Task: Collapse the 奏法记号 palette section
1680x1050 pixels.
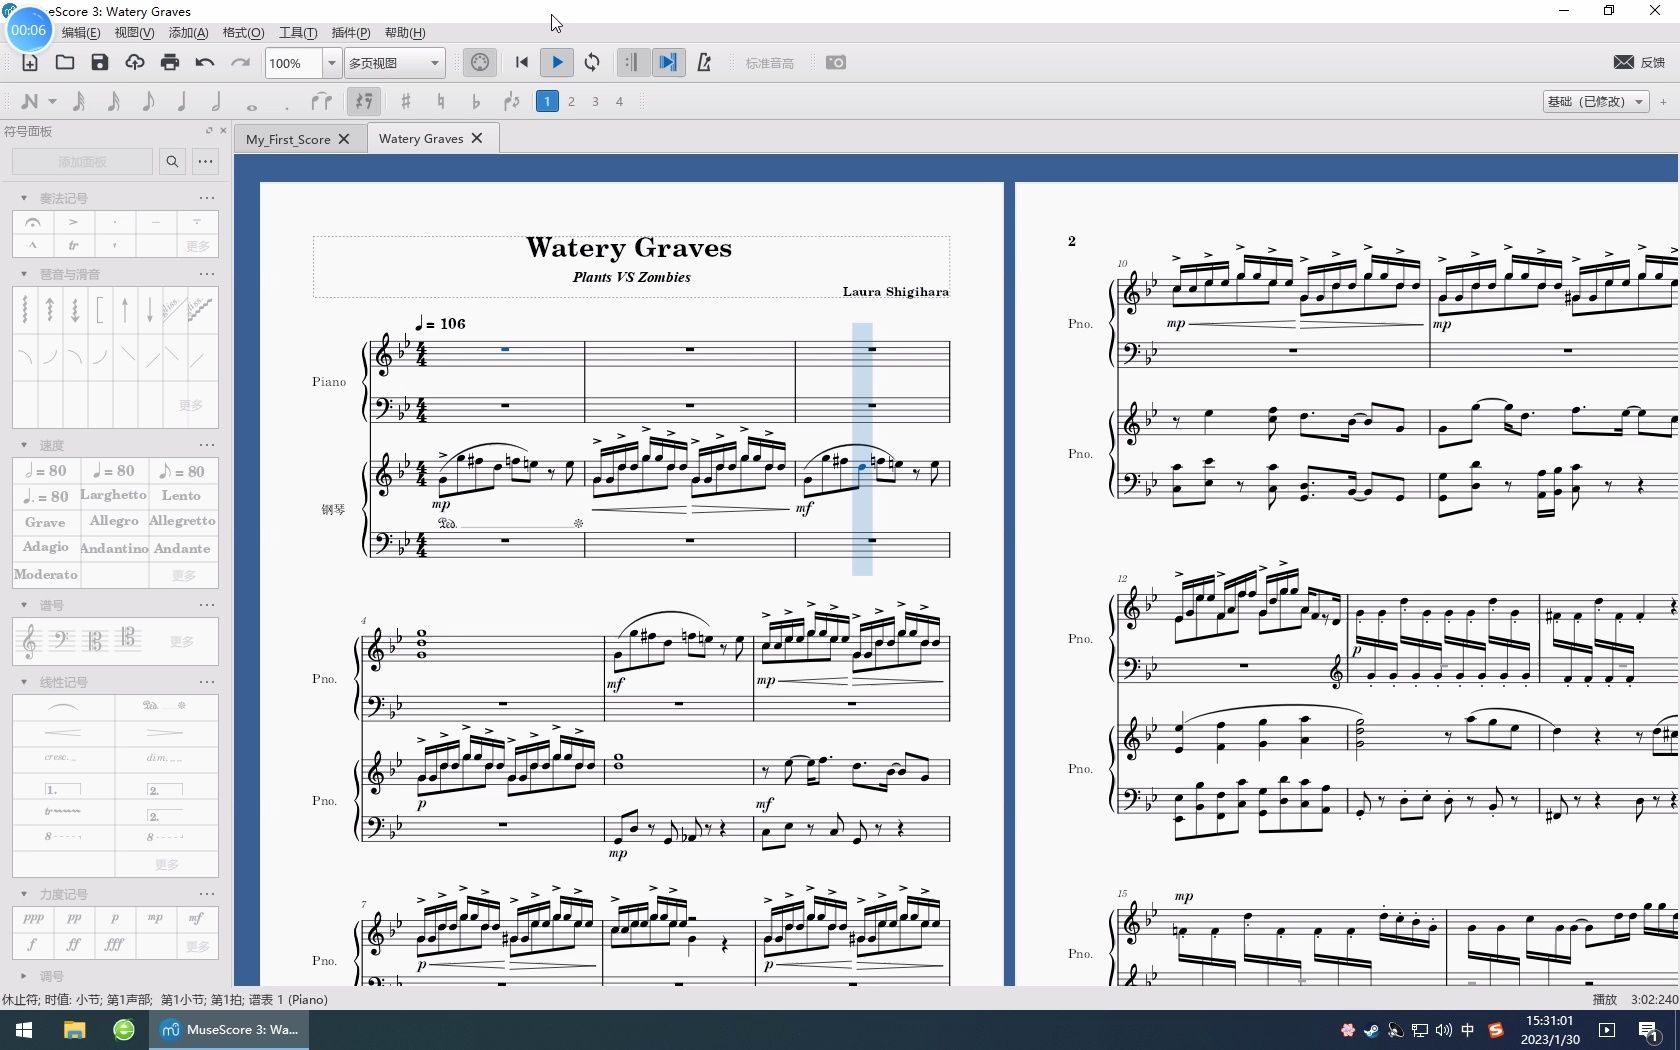Action: [24, 198]
